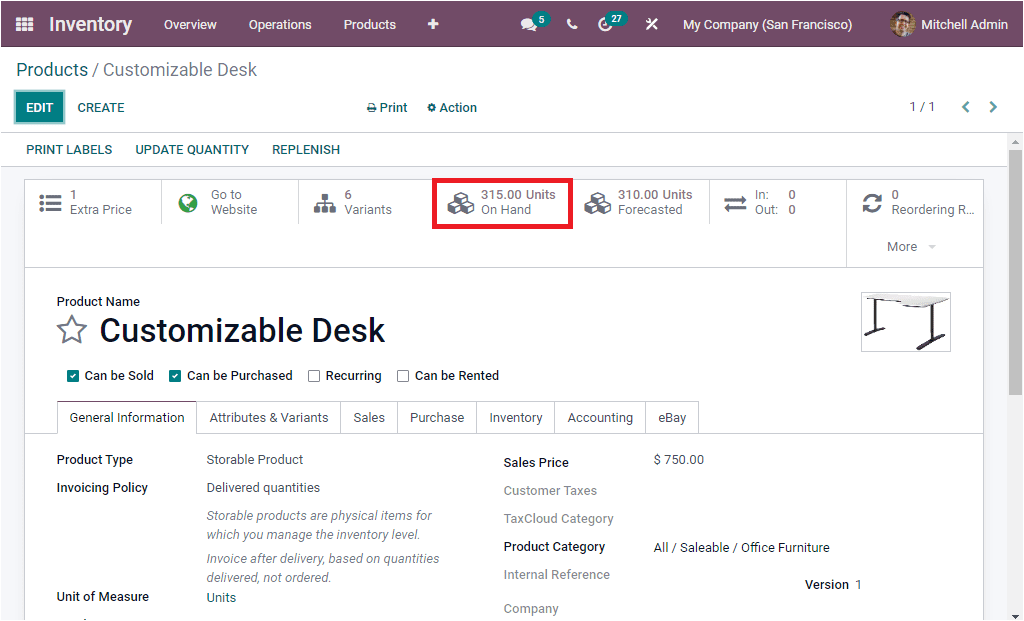Click the next record chevron
This screenshot has width=1024, height=621.
pos(993,106)
